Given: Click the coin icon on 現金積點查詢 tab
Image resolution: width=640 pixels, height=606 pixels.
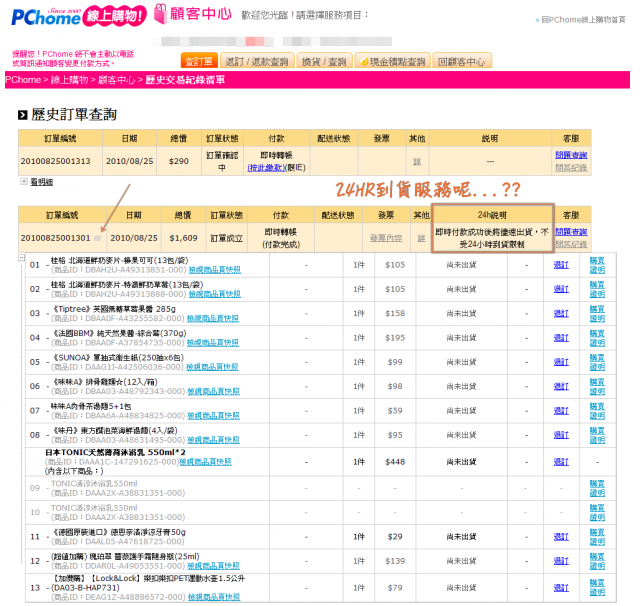Looking at the screenshot, I should coord(364,62).
